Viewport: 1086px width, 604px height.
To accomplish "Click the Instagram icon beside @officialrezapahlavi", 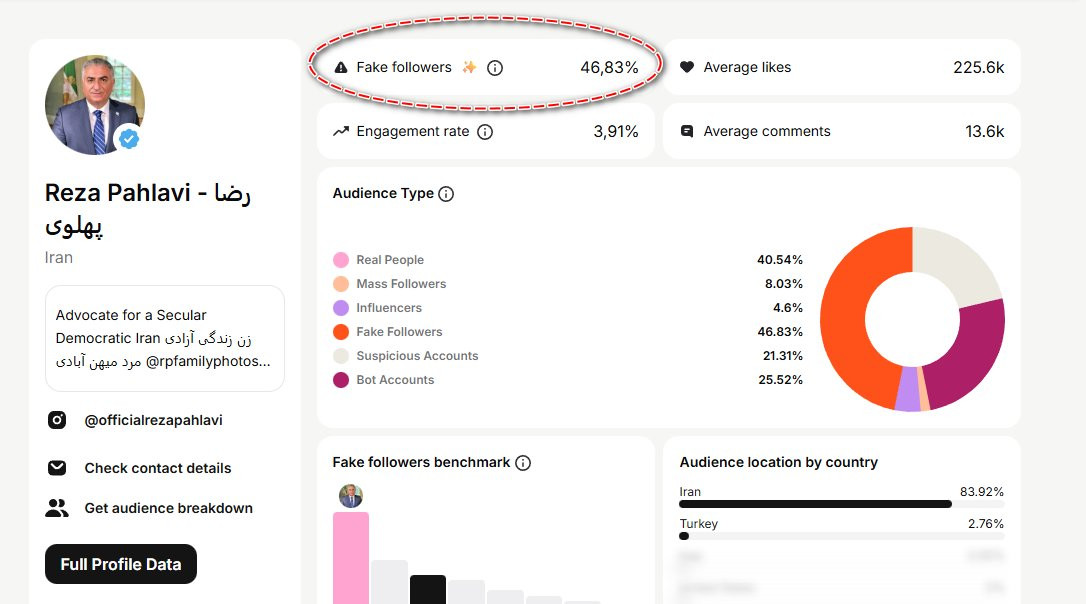I will [x=57, y=420].
